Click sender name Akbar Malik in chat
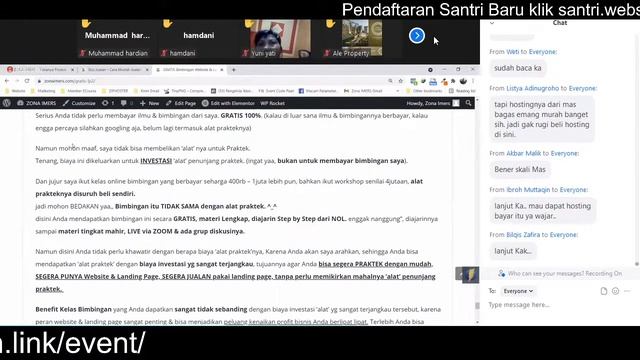Image resolution: width=640 pixels, height=360 pixels. click(523, 153)
